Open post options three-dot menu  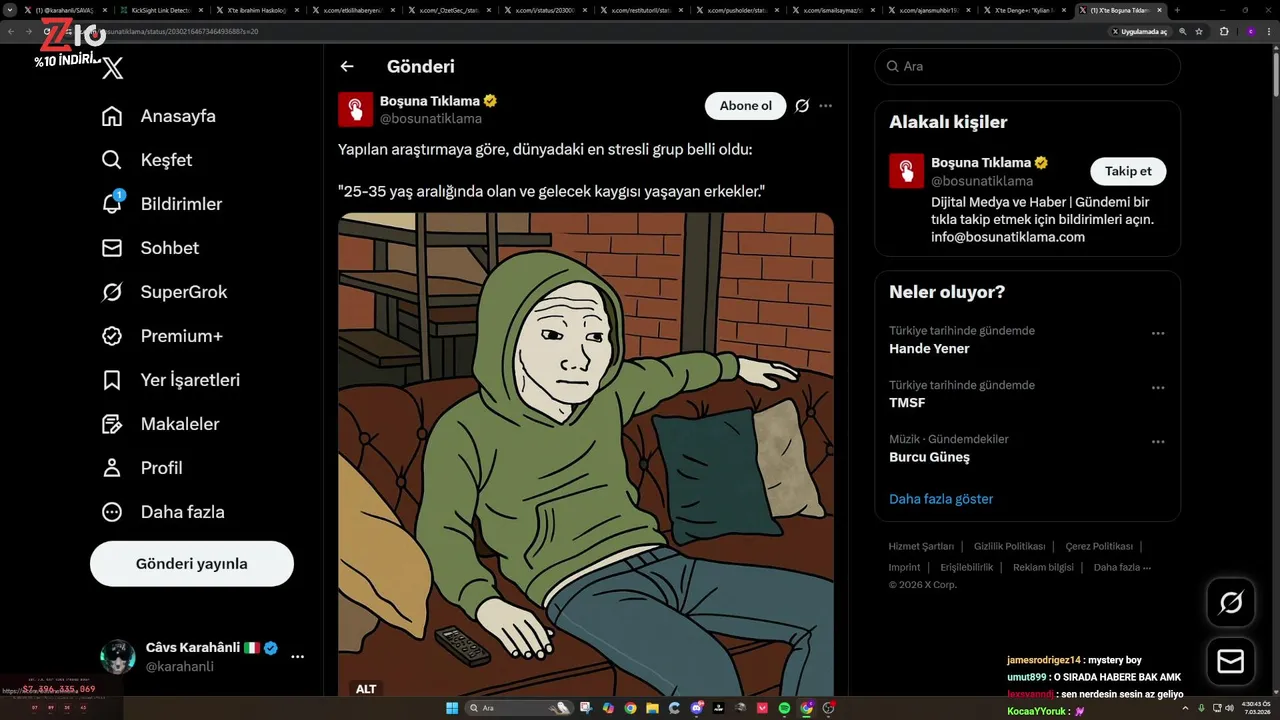(825, 106)
